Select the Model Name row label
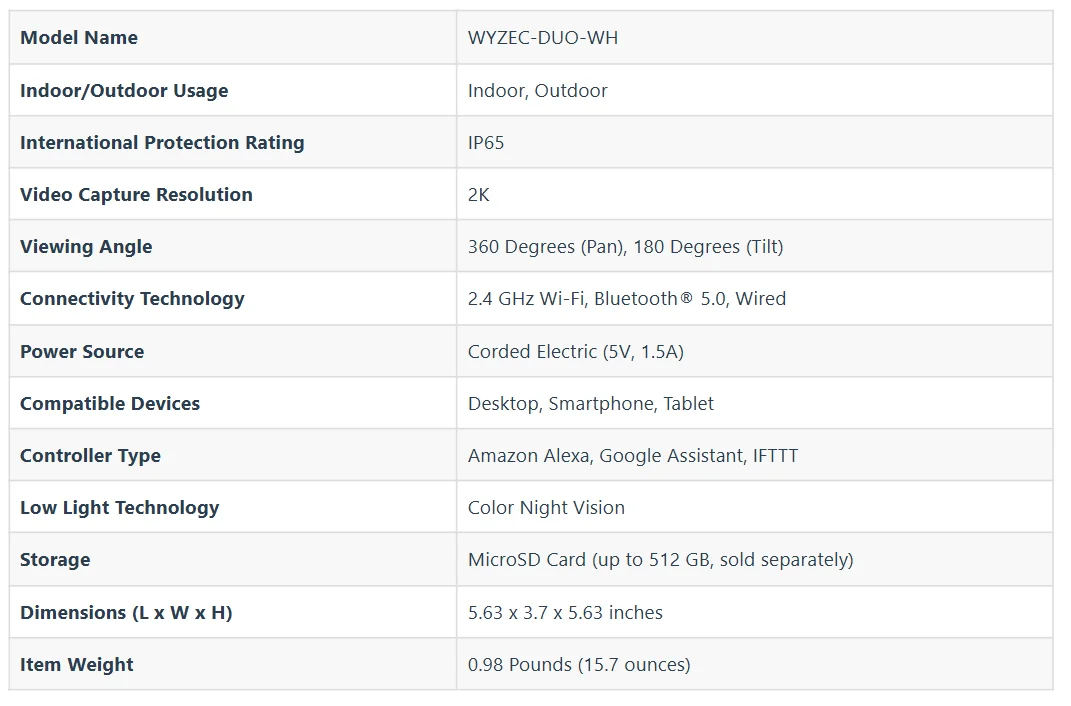This screenshot has height=706, width=1071. click(79, 38)
